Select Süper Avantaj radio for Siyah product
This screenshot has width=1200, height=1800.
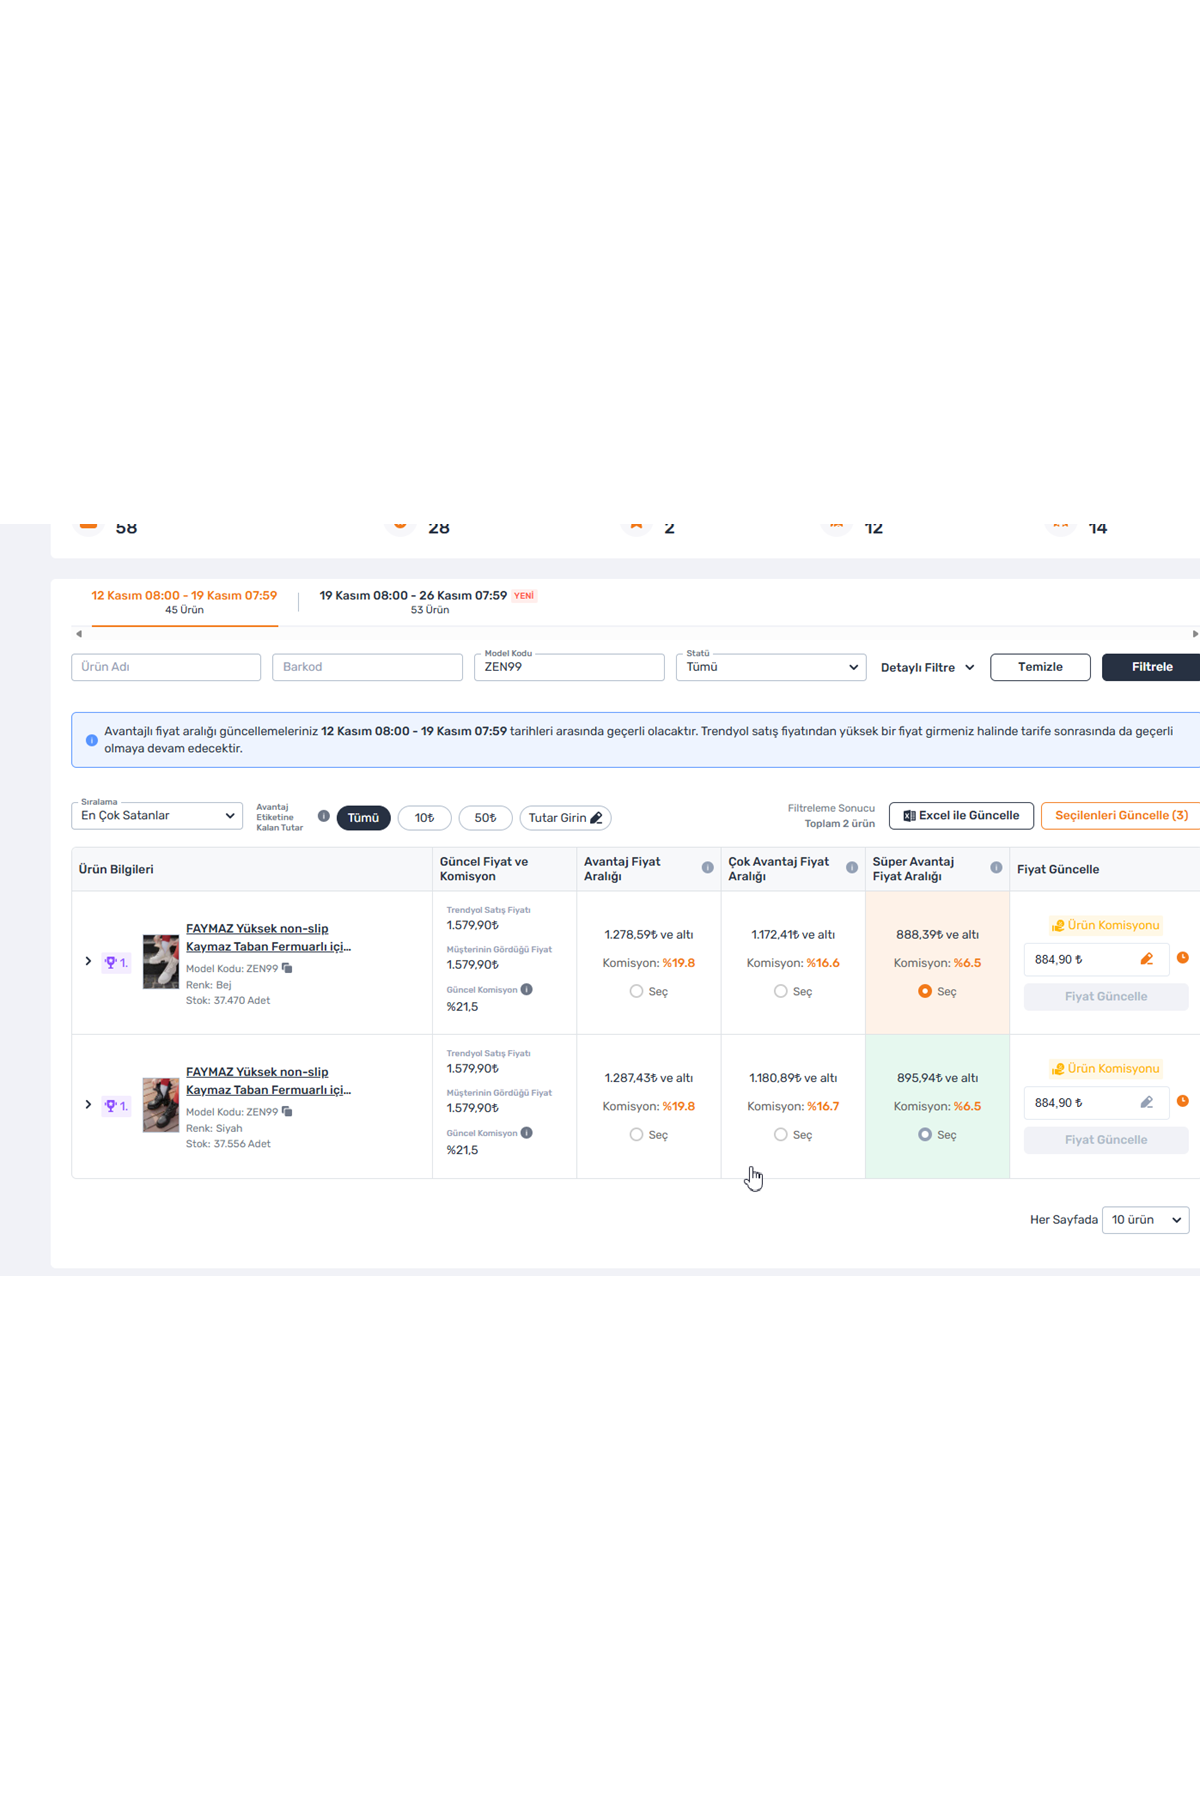click(x=925, y=1134)
